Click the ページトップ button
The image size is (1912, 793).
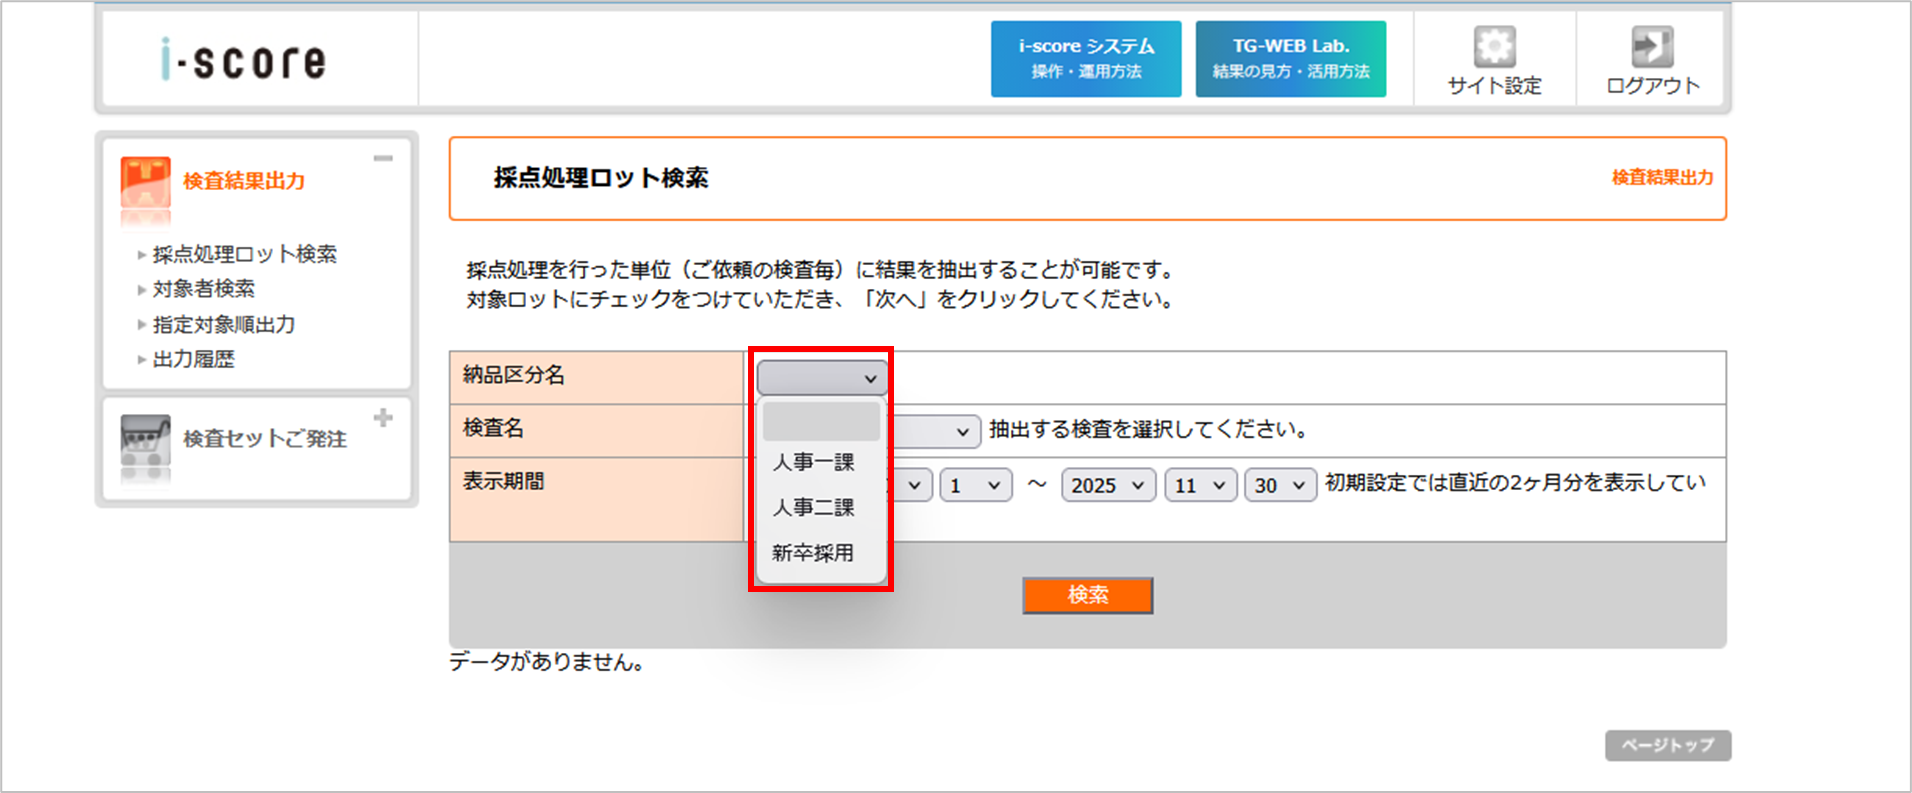(x=1667, y=745)
